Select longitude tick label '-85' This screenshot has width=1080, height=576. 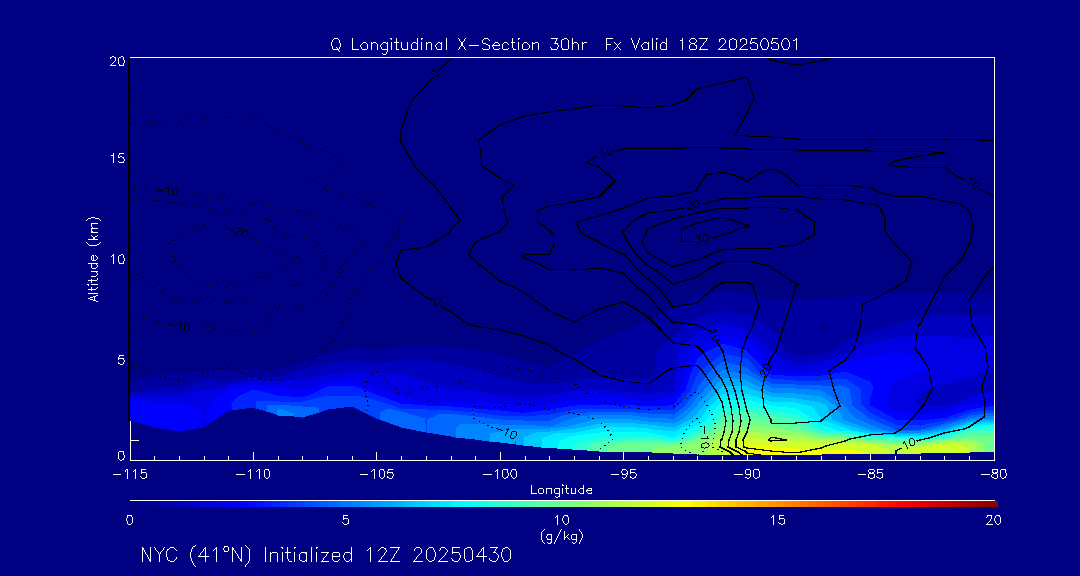pyautogui.click(x=871, y=474)
